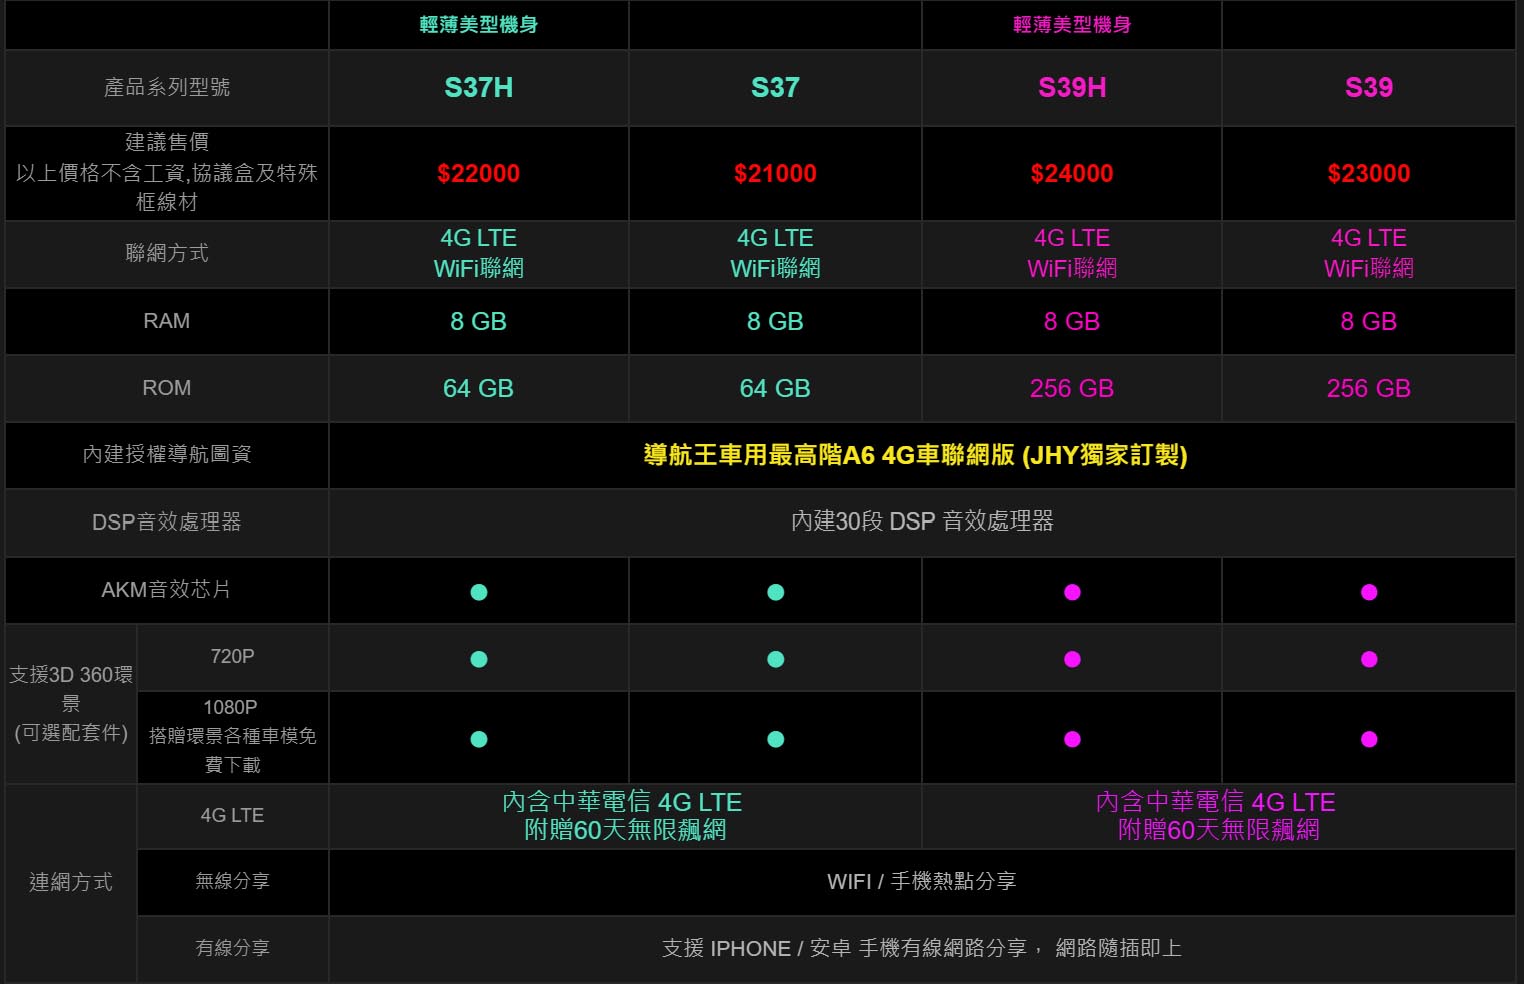Select the 720P teal dot under S37
This screenshot has height=984, width=1524.
(775, 659)
